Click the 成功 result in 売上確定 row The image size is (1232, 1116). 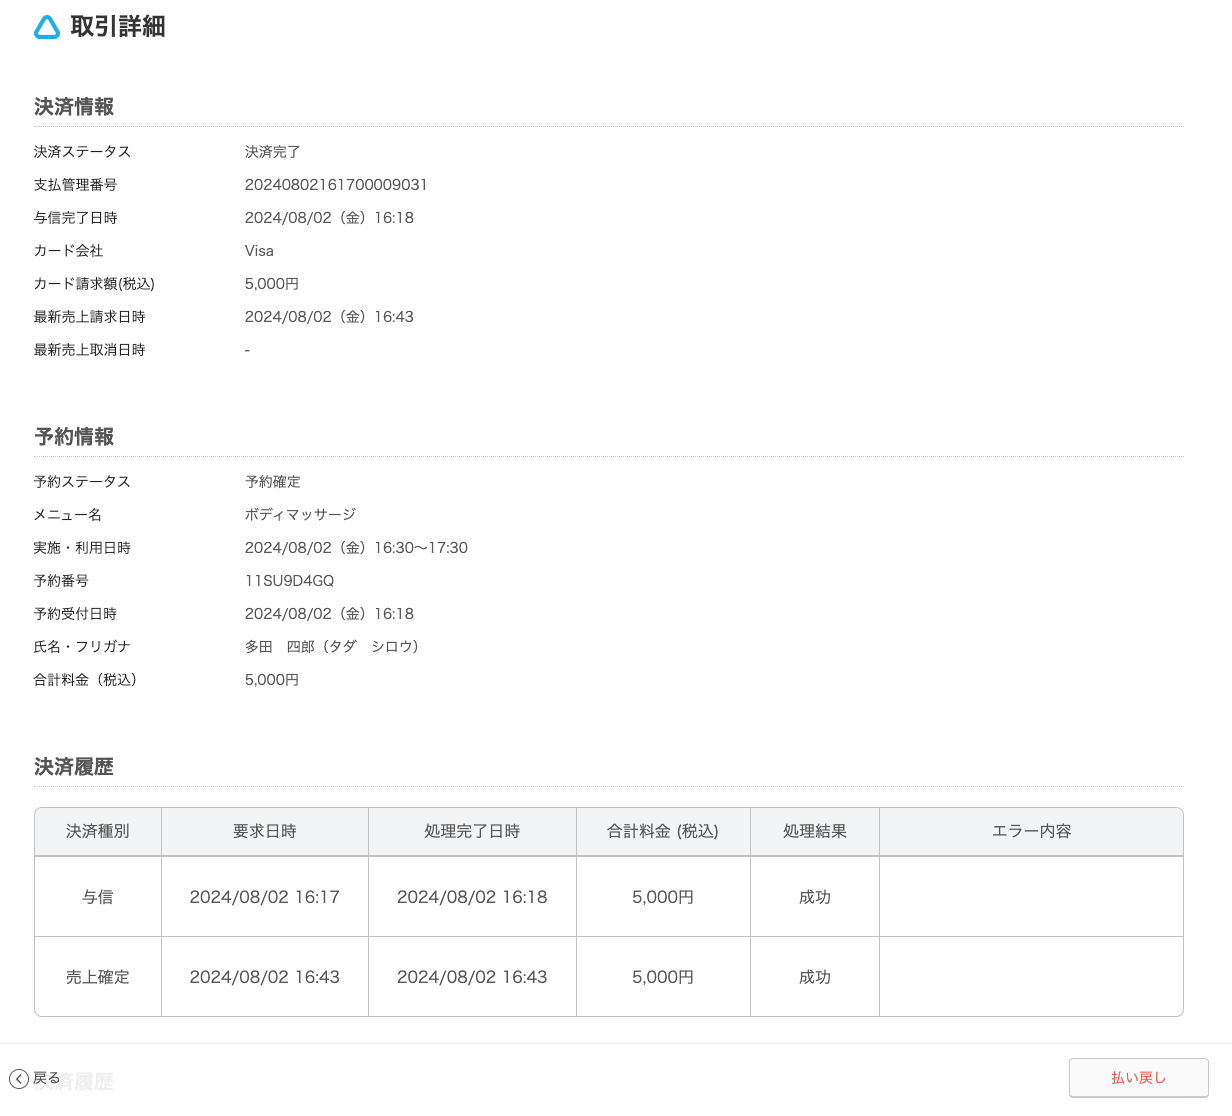[815, 977]
